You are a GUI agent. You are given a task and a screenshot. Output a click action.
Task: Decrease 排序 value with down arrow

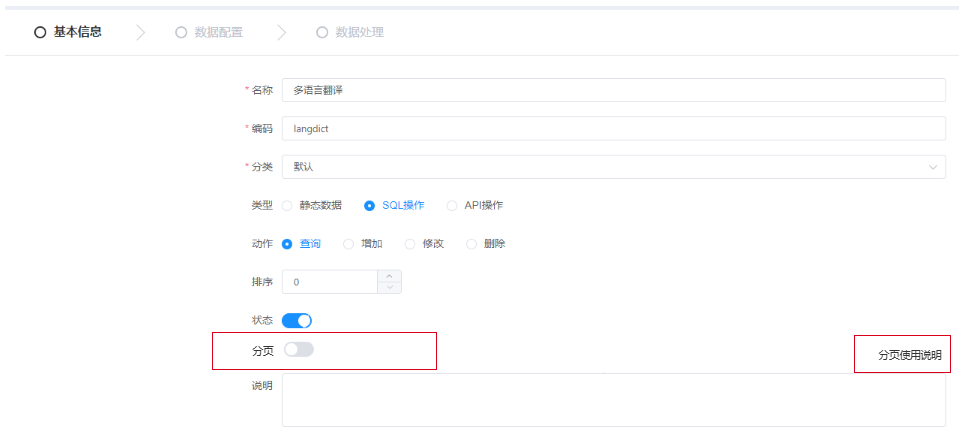[390, 288]
